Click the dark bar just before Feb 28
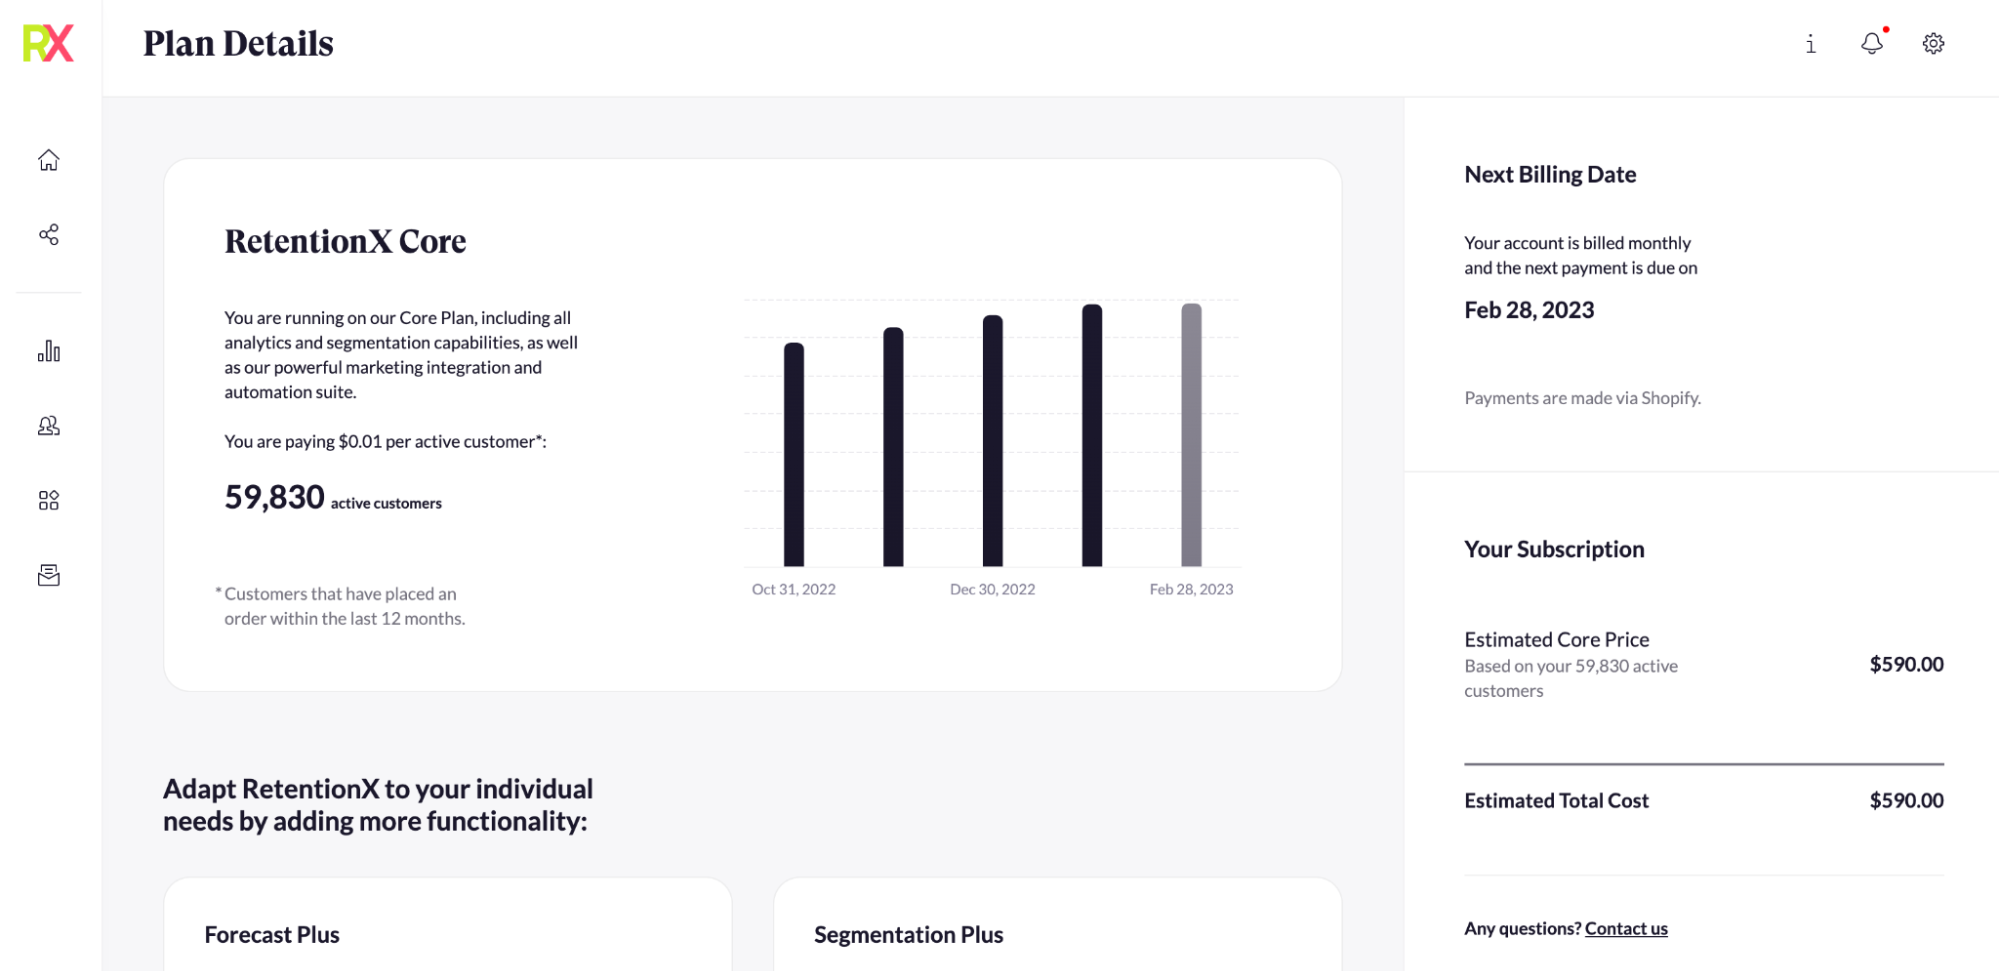 tap(1092, 435)
